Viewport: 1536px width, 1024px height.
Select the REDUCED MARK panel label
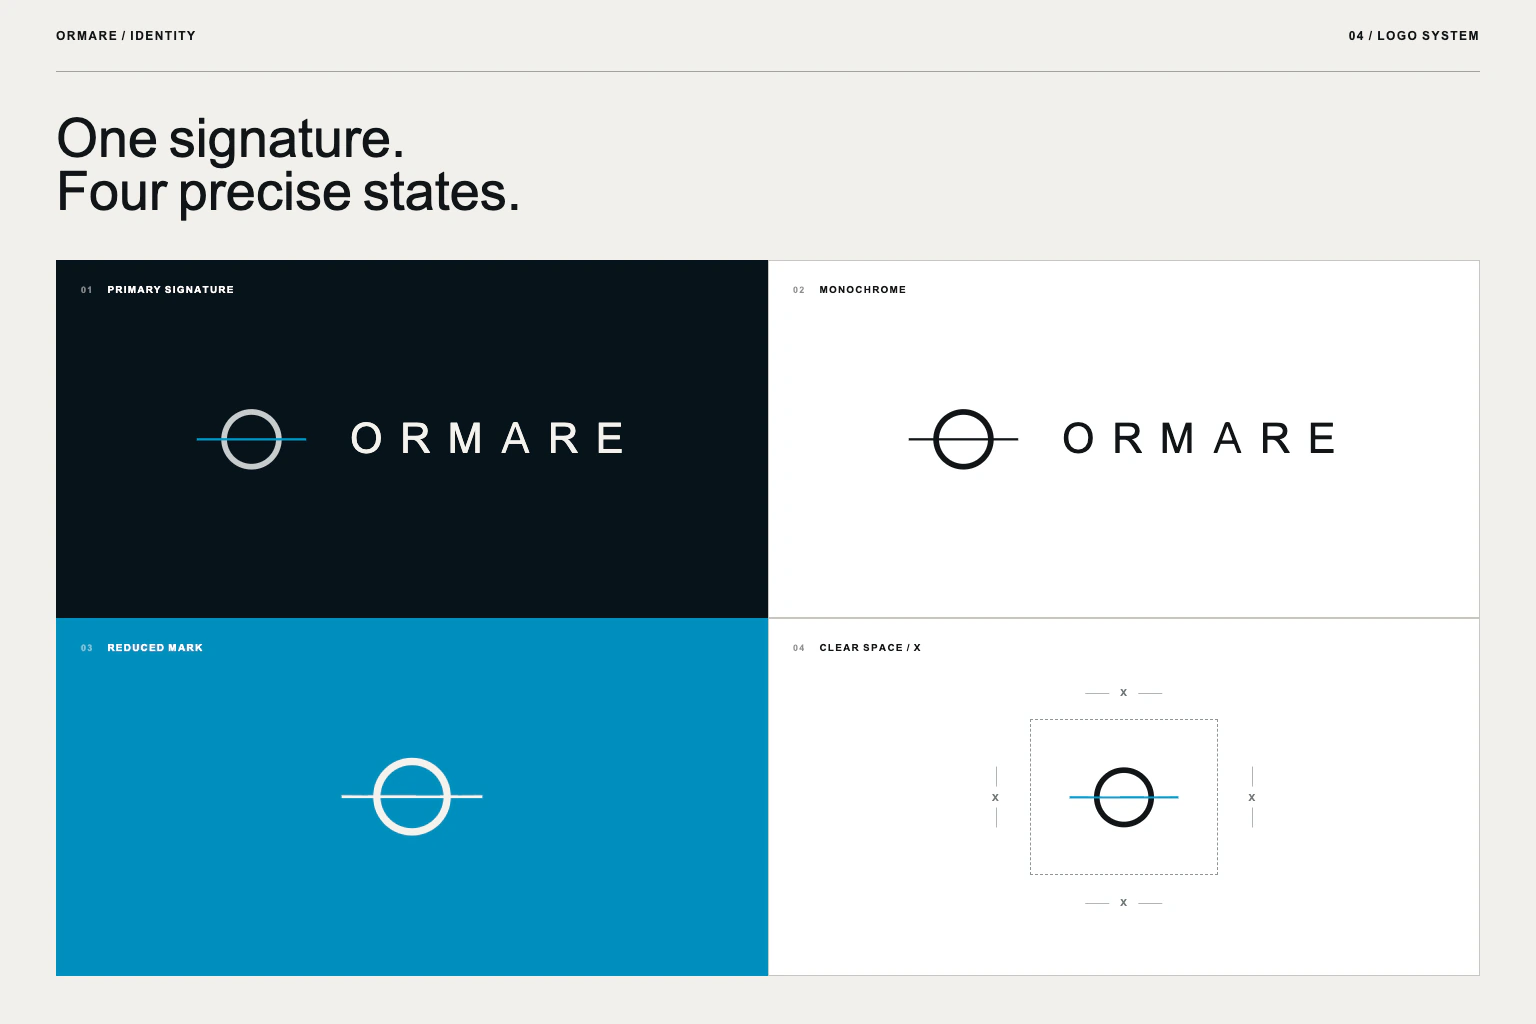point(155,648)
